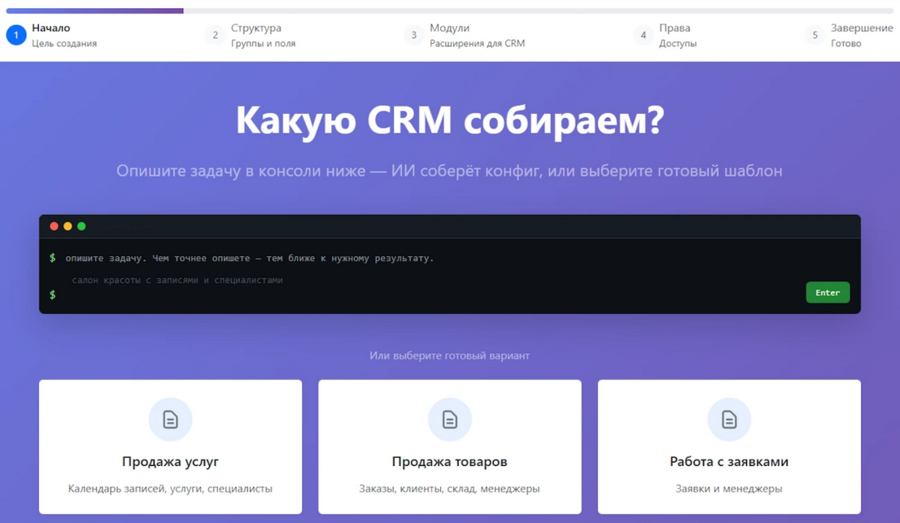Switch to the Права step label

674,28
